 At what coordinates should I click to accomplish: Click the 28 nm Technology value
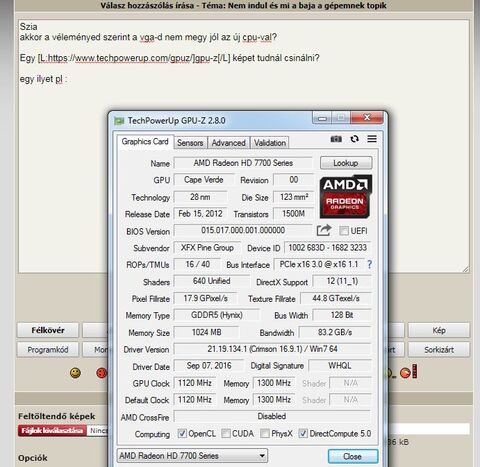click(200, 197)
